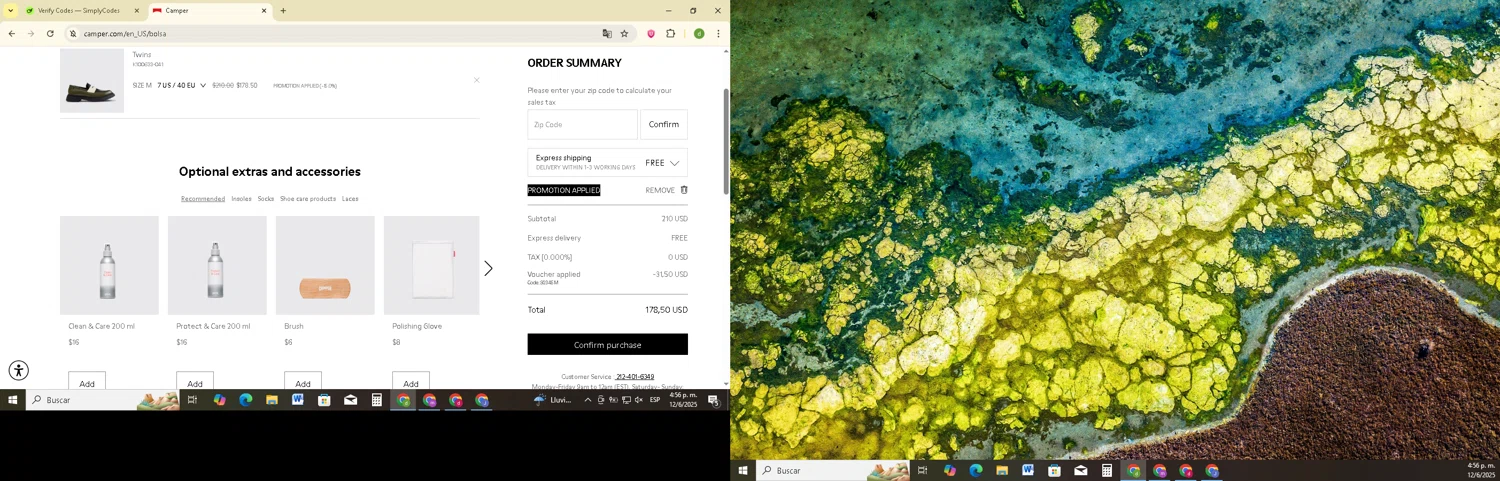1500x481 pixels.
Task: Open the pink shield extension
Action: tap(651, 33)
